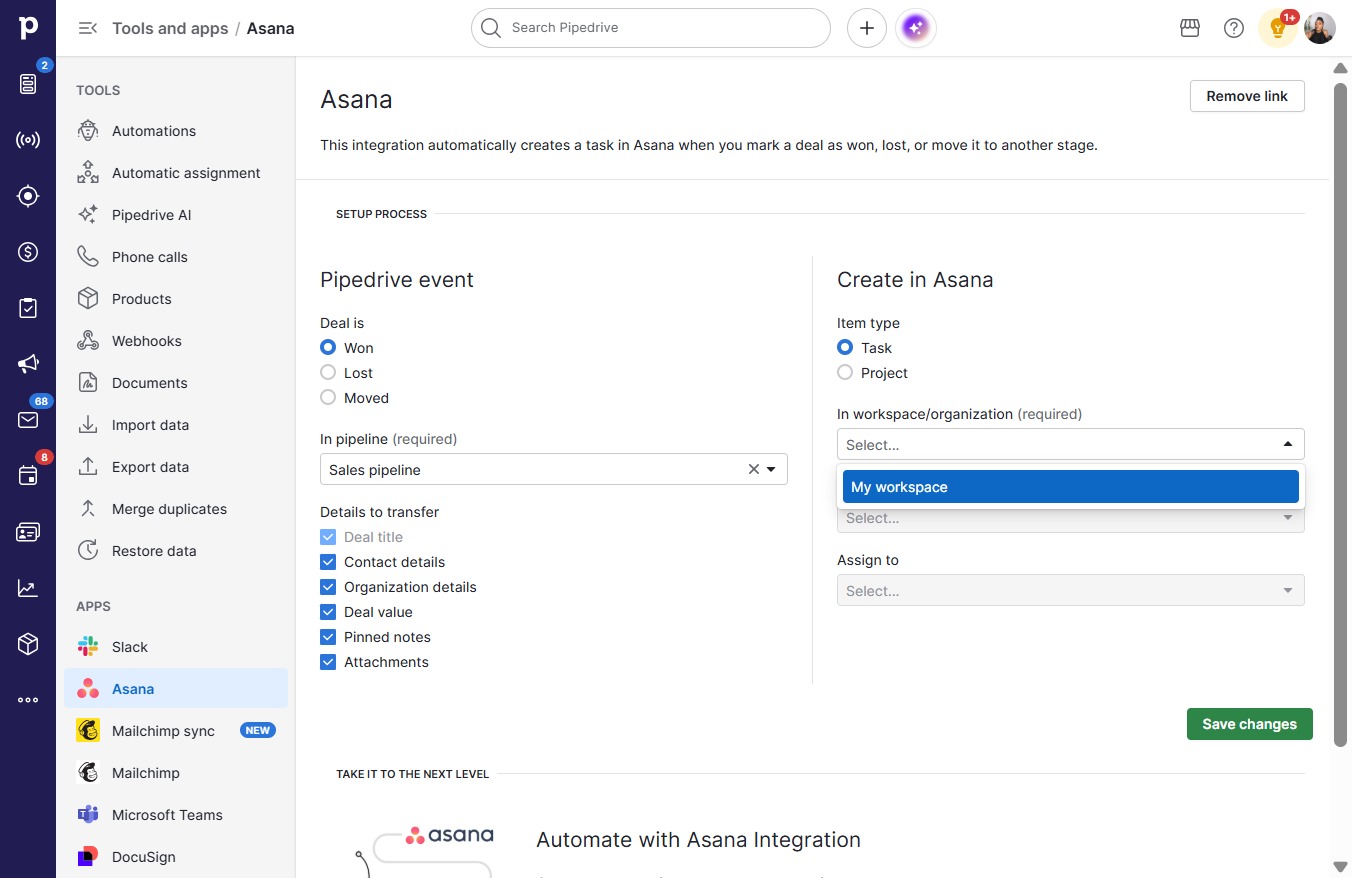Clear the Sales pipeline selection with the X
The height and width of the screenshot is (878, 1352).
754,469
